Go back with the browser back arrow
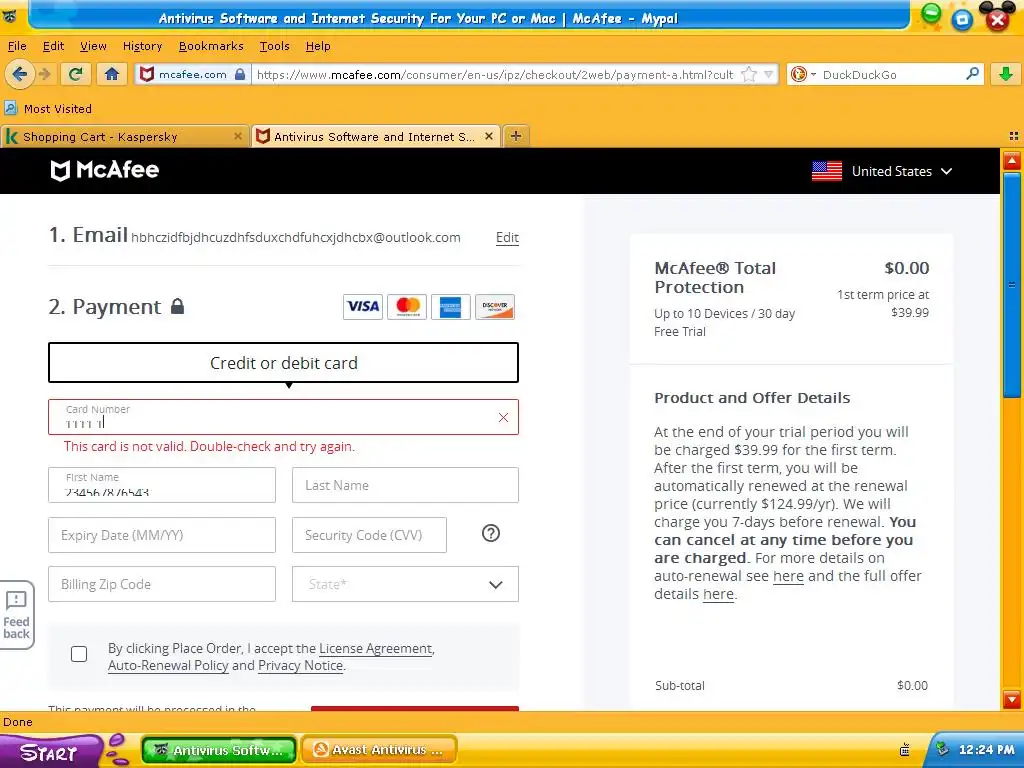 19,74
